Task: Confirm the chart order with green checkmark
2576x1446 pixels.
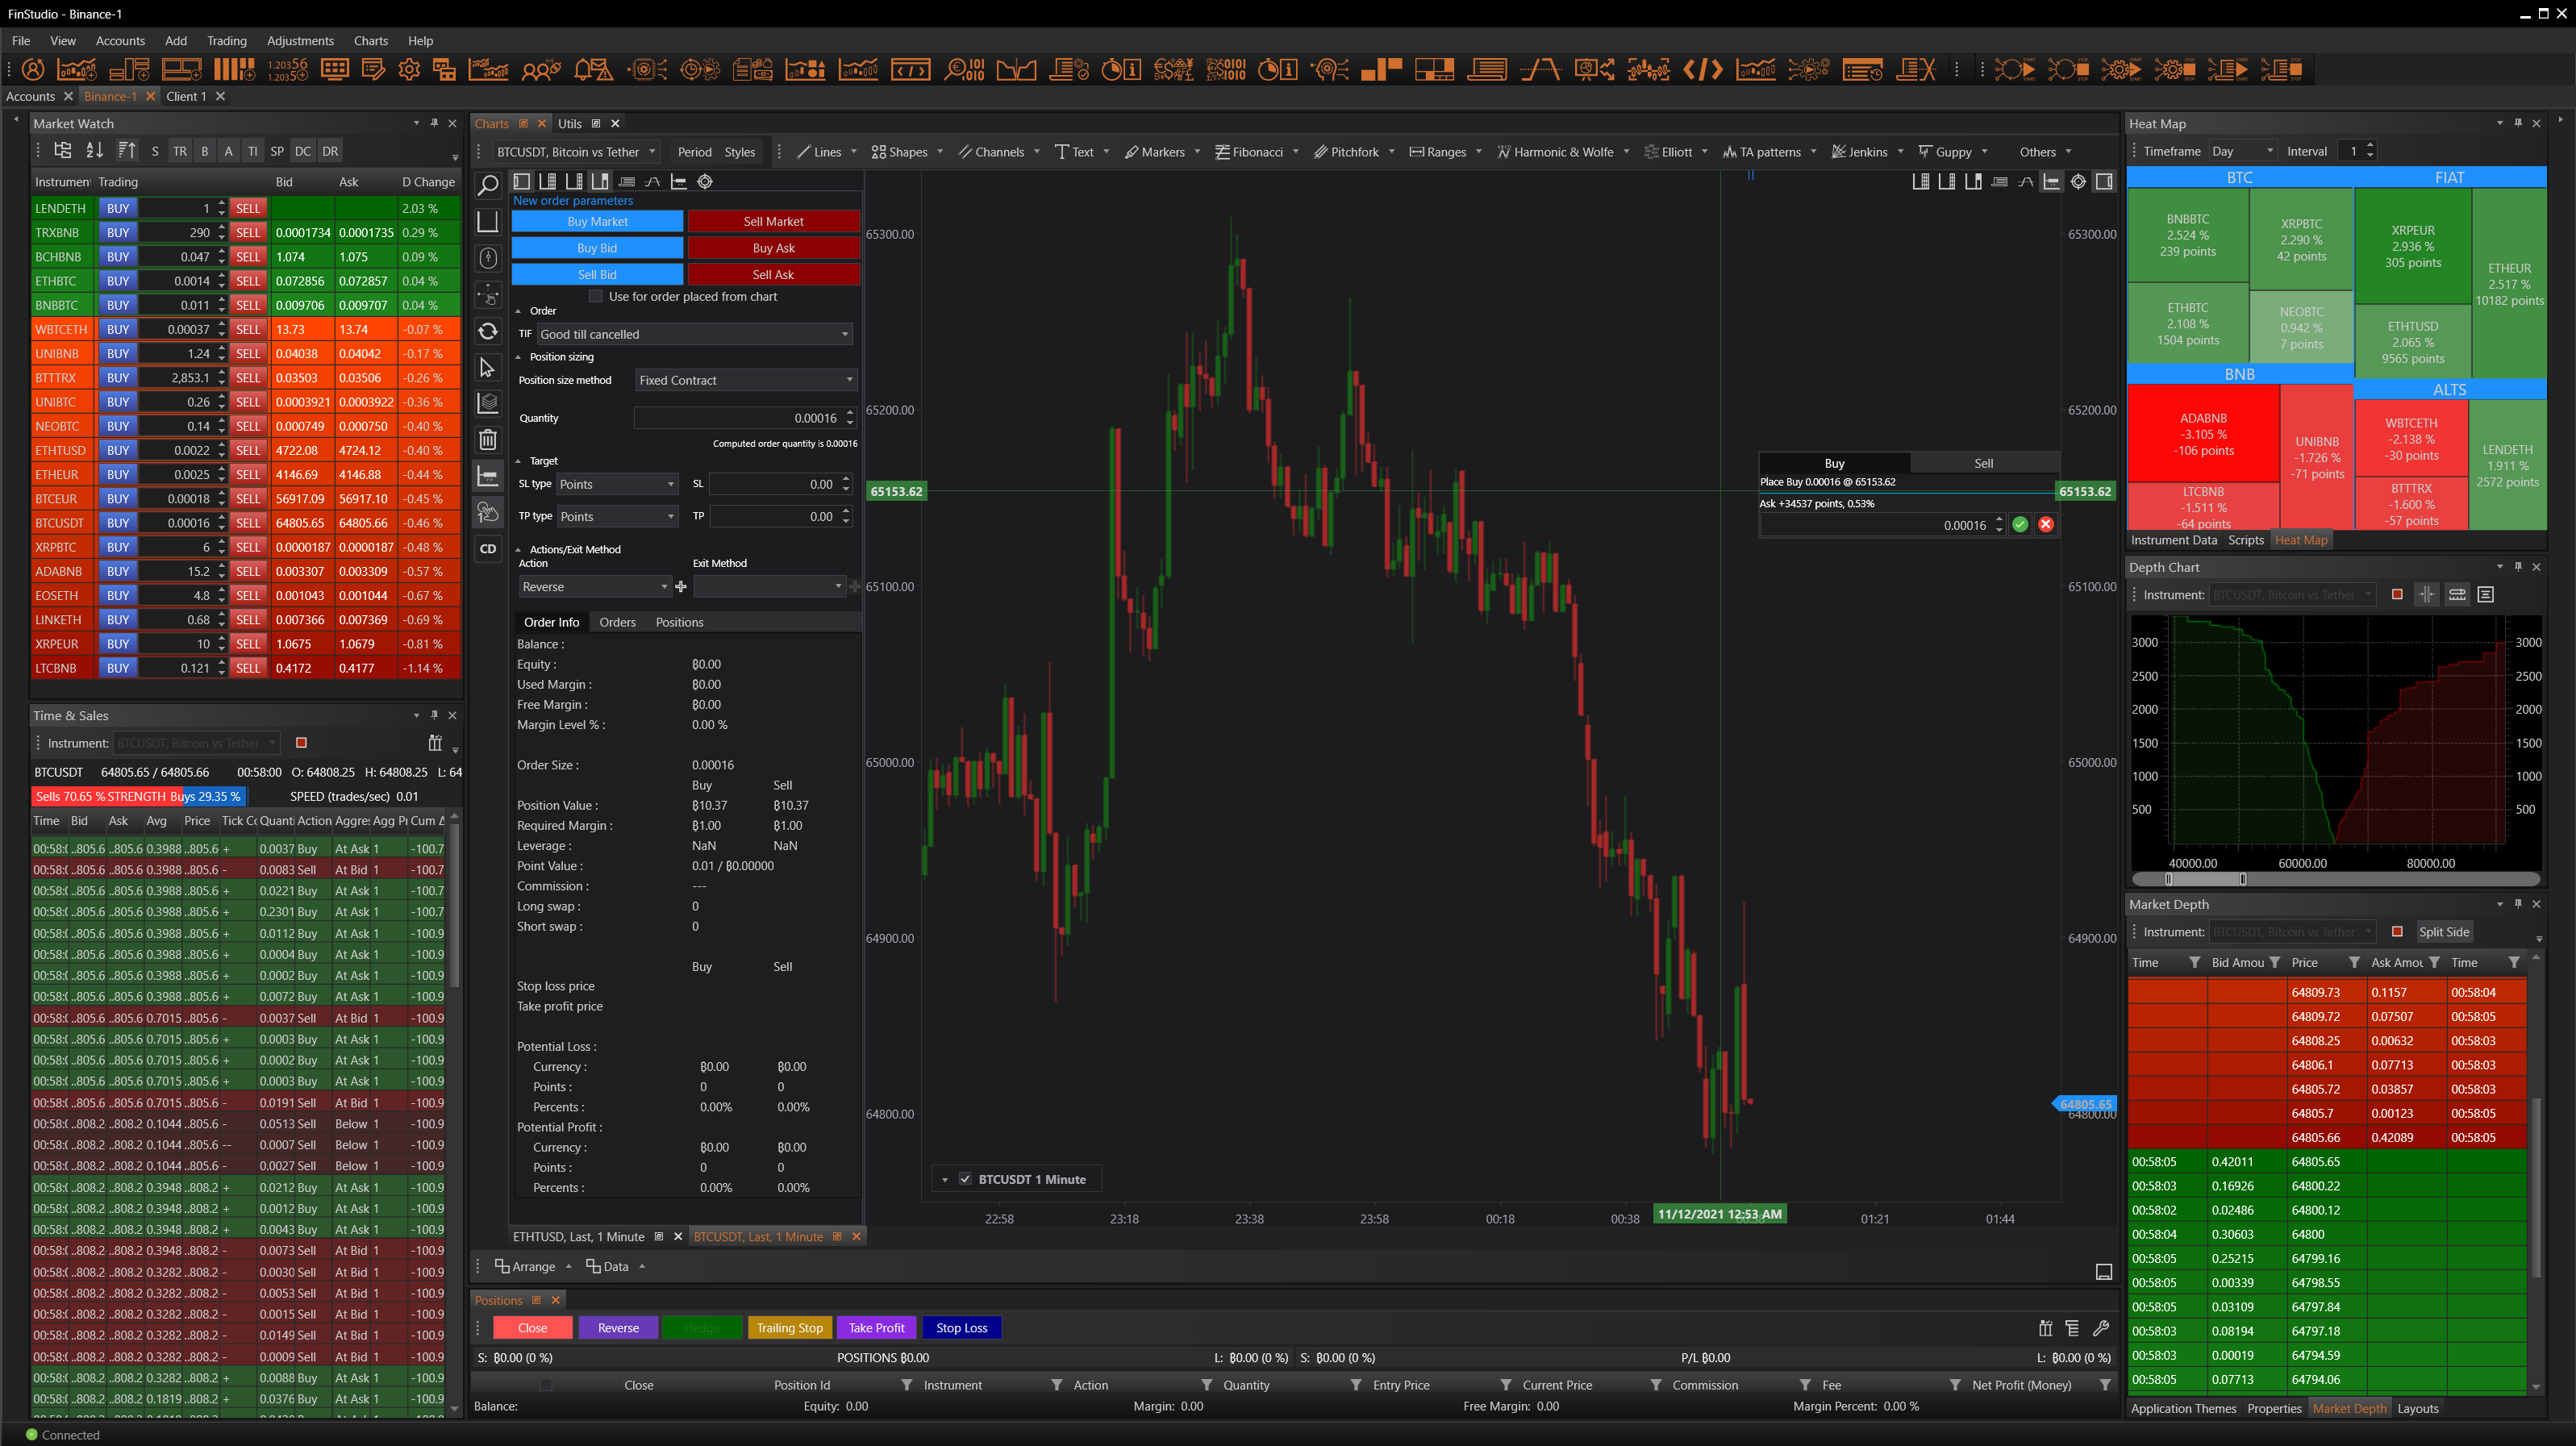Action: click(2020, 525)
